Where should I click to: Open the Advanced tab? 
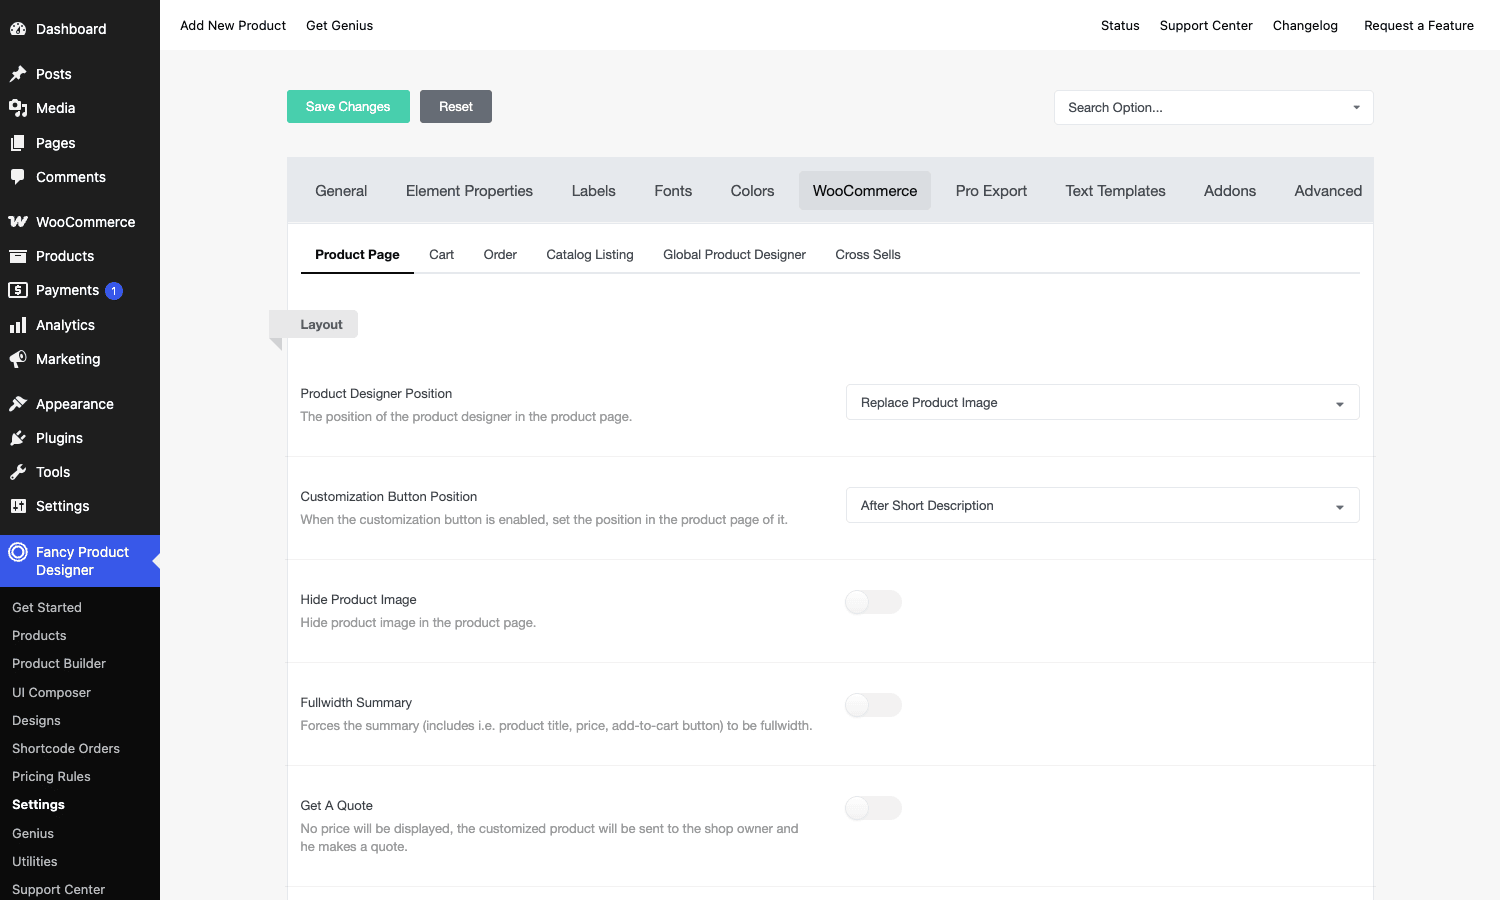1328,191
